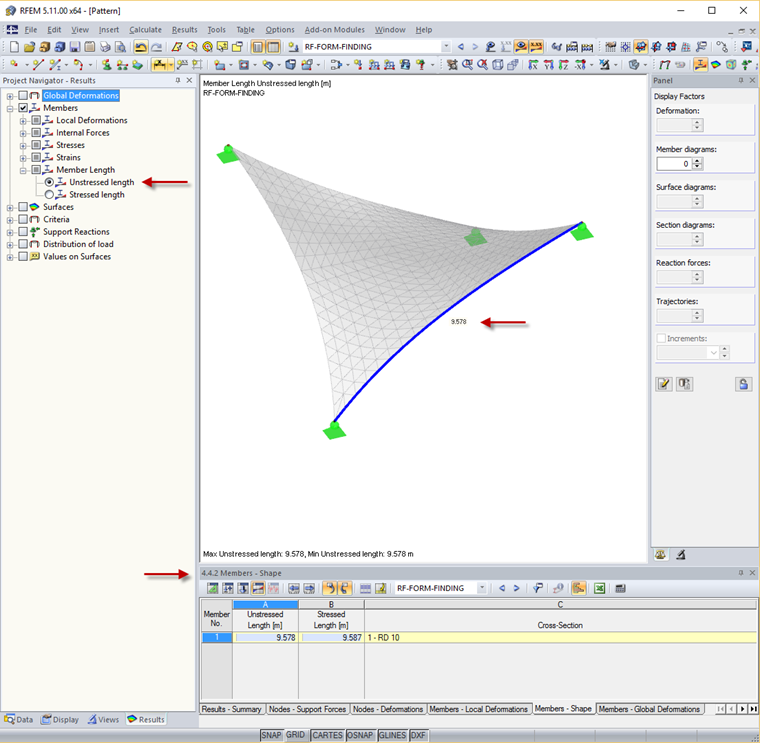Click the colored surface results icon at toolbar right

pos(715,64)
